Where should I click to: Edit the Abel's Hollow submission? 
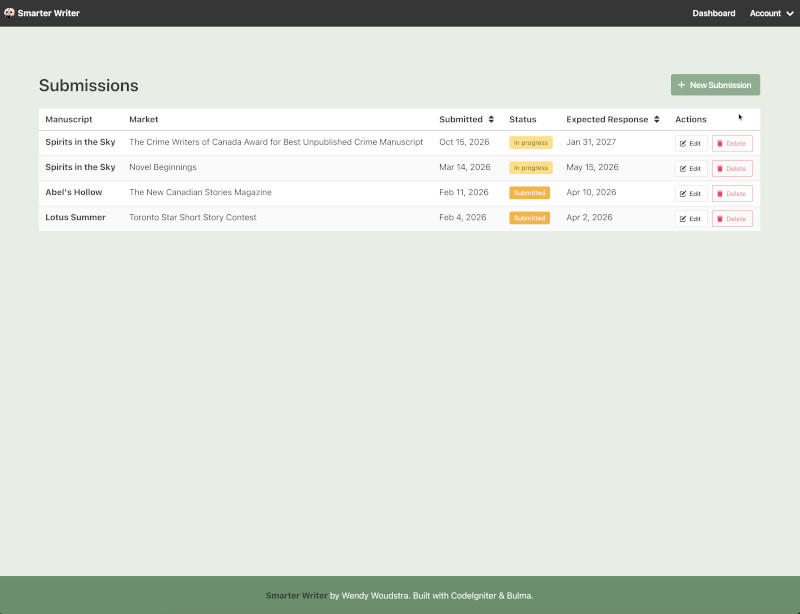pos(691,194)
